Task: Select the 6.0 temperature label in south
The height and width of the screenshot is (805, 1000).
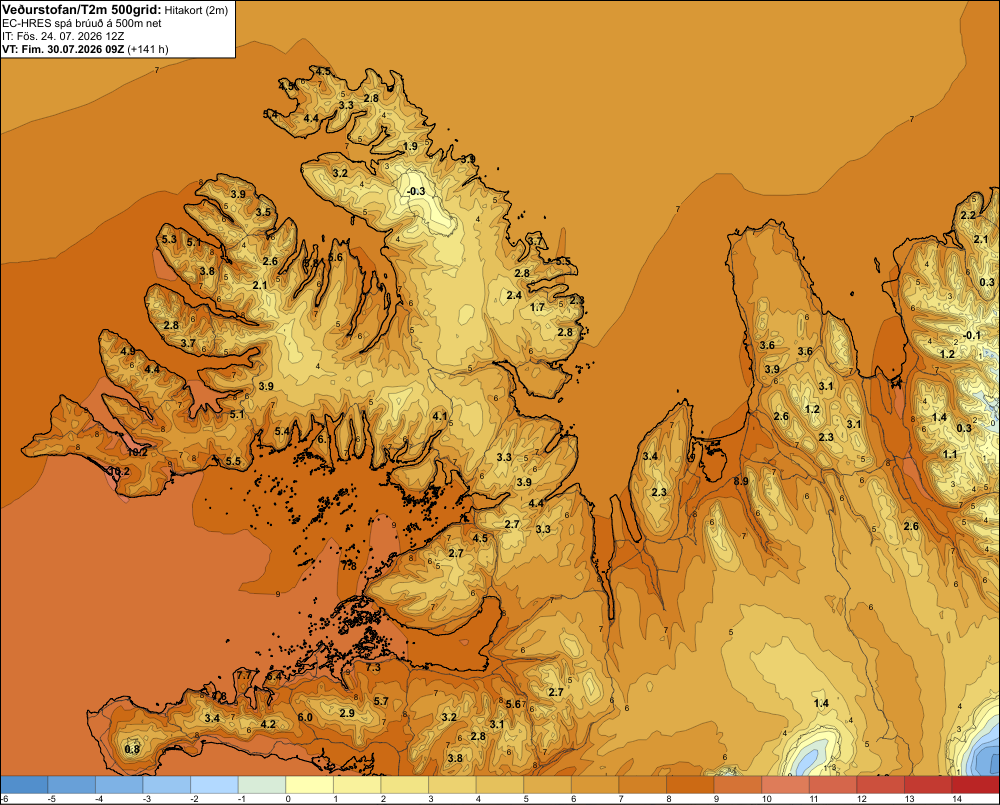Action: click(305, 717)
